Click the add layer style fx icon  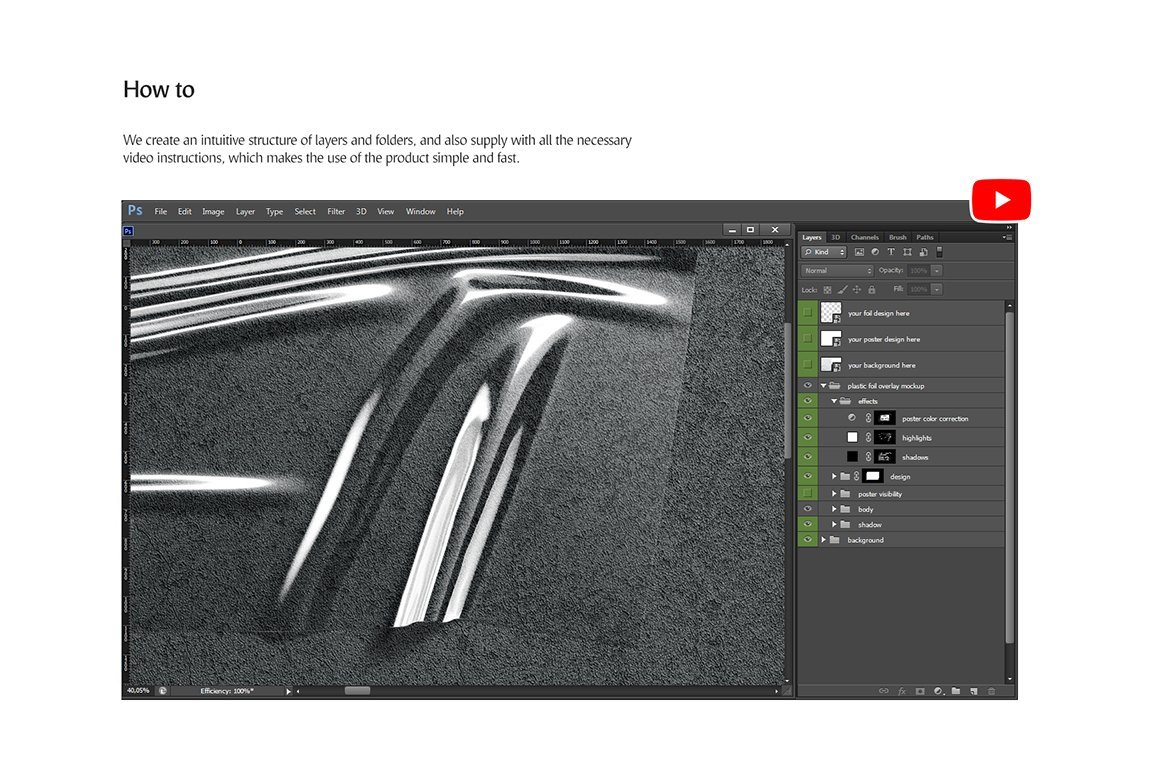tap(901, 691)
